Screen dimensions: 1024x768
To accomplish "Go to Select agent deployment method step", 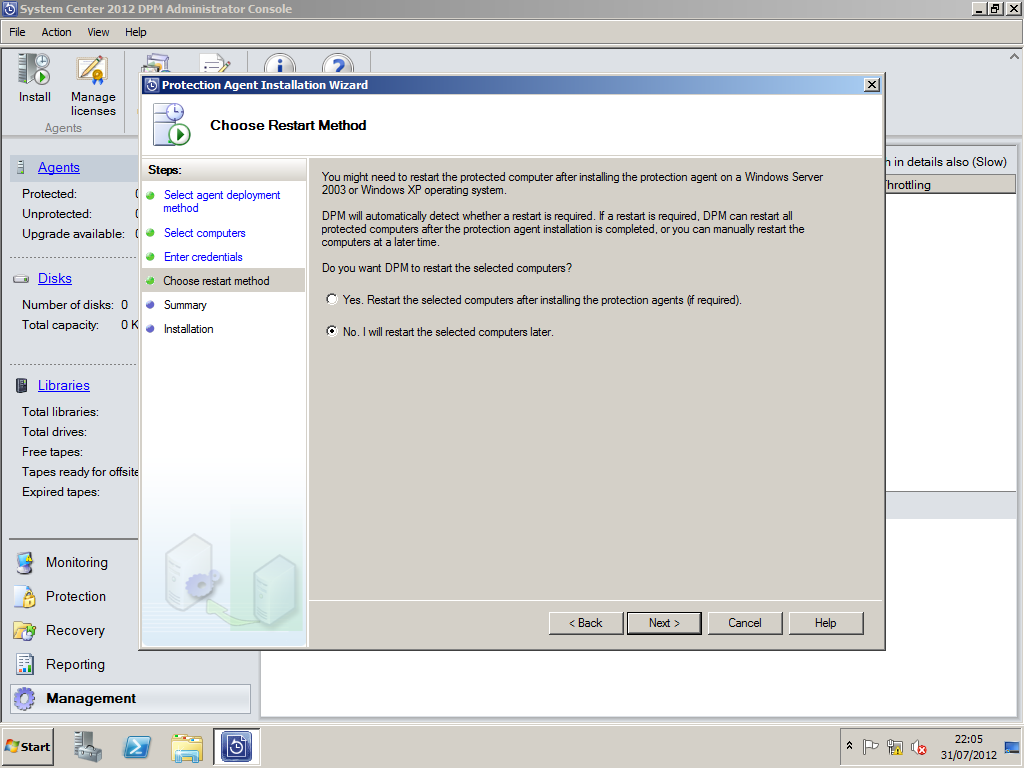I will [222, 201].
